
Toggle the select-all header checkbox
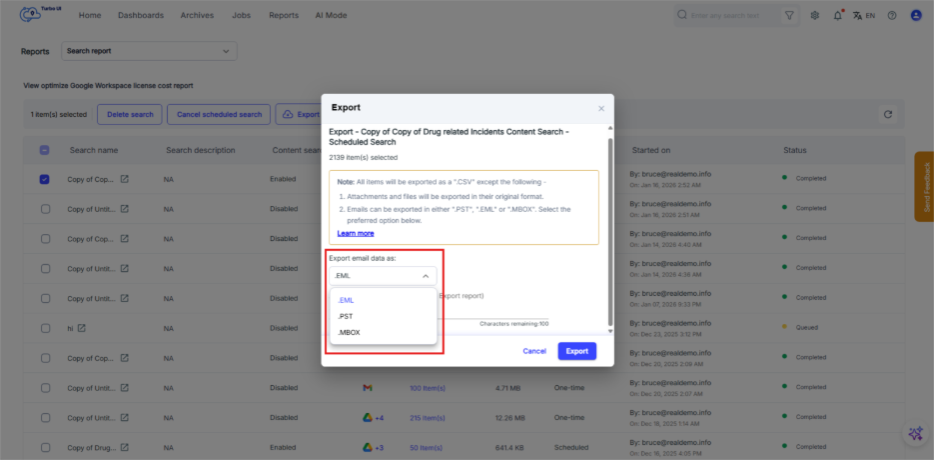coord(45,150)
